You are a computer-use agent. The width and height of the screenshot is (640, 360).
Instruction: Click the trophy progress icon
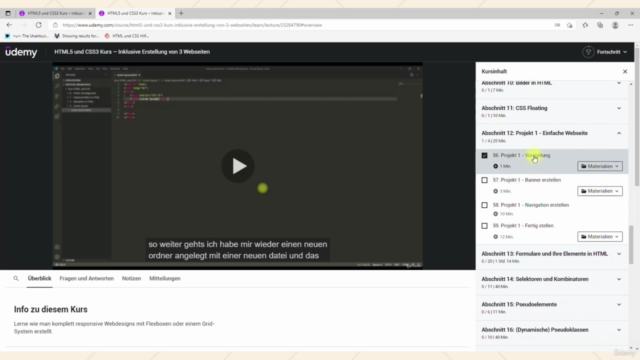[x=588, y=52]
